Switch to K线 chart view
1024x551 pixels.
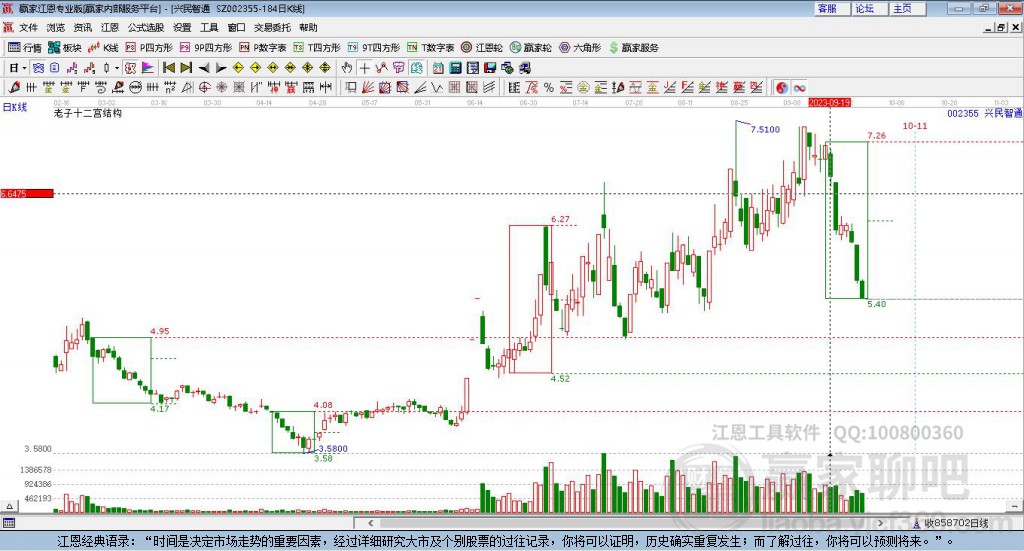coord(103,48)
